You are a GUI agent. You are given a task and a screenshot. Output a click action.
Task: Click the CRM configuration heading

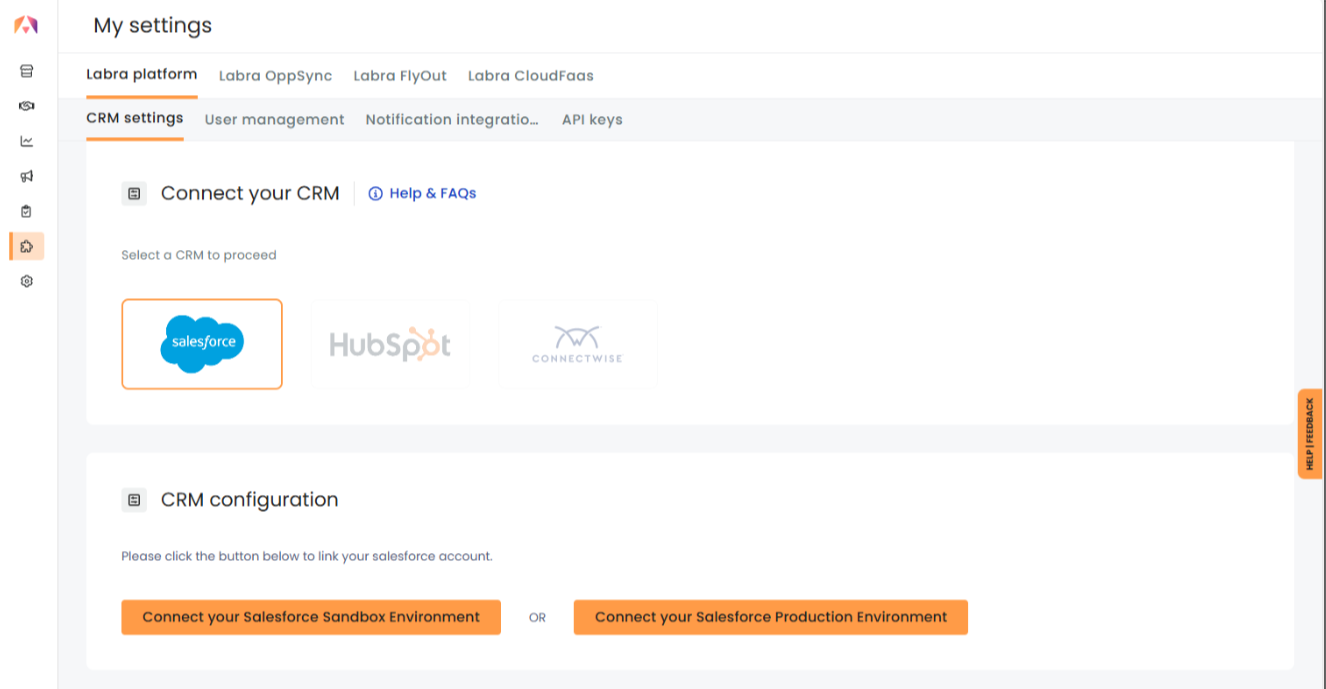coord(250,500)
